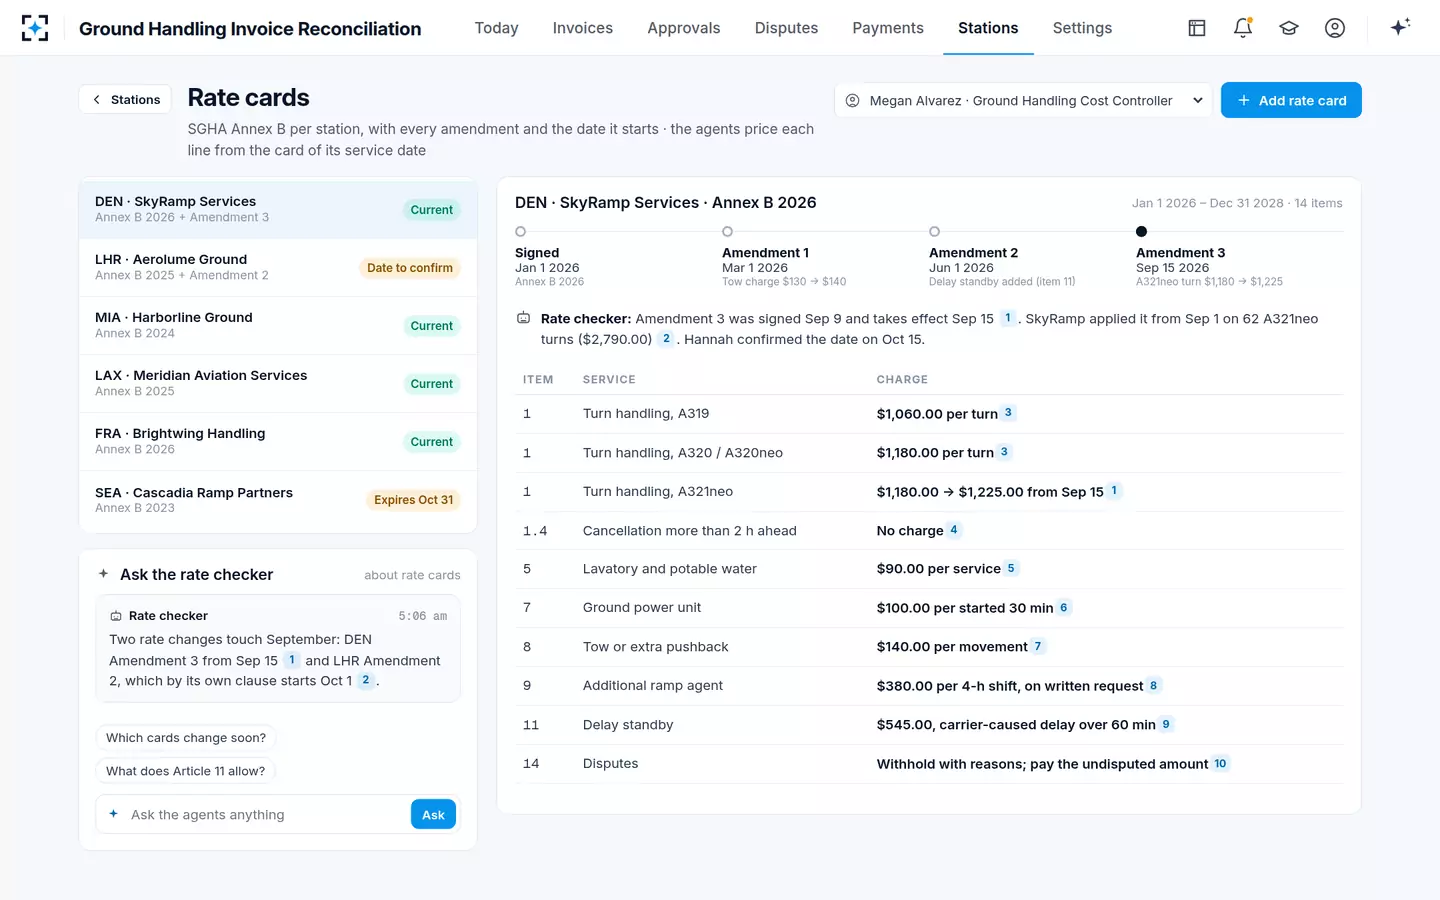Open citation 3 on the A320 / A320neo charge
The image size is (1440, 900).
click(x=1004, y=452)
